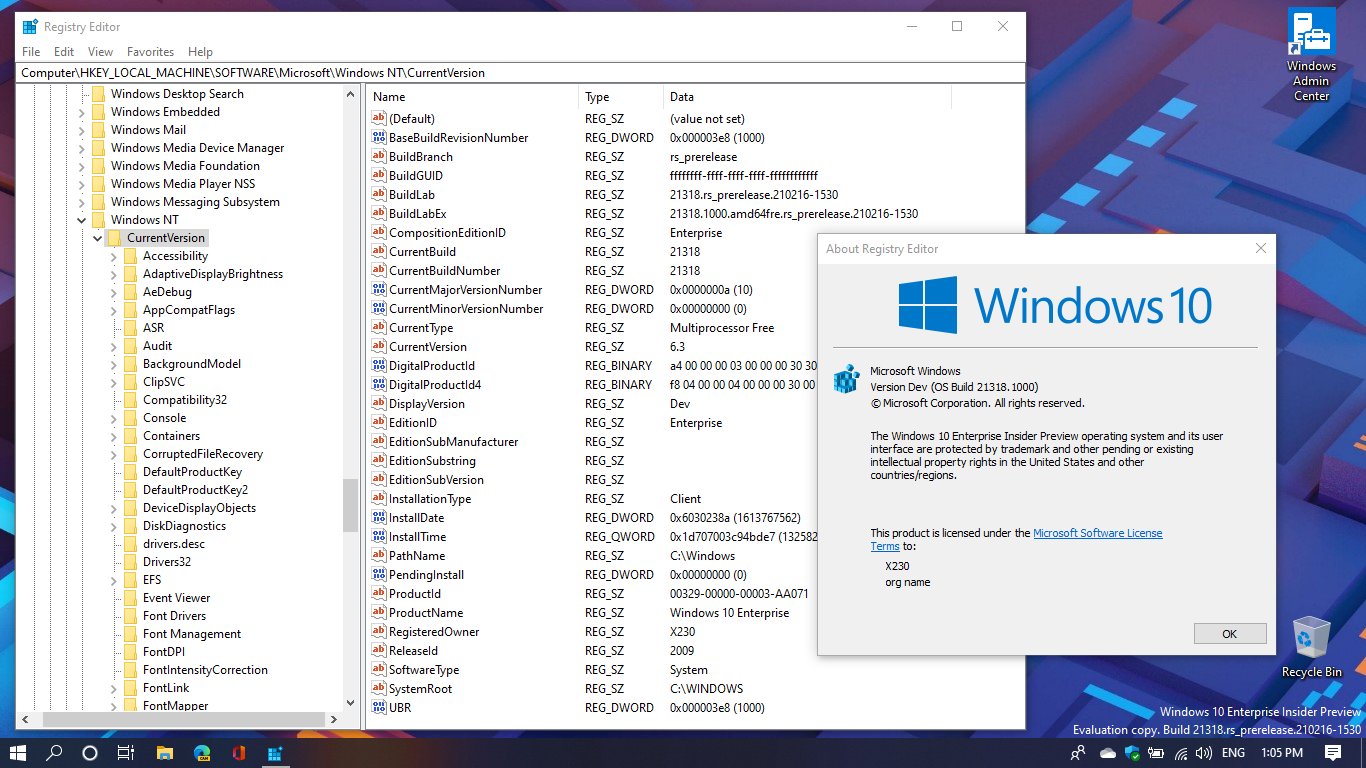Viewport: 1366px width, 768px height.
Task: Open the Windows Admin Center desktop shortcut
Action: (1311, 54)
